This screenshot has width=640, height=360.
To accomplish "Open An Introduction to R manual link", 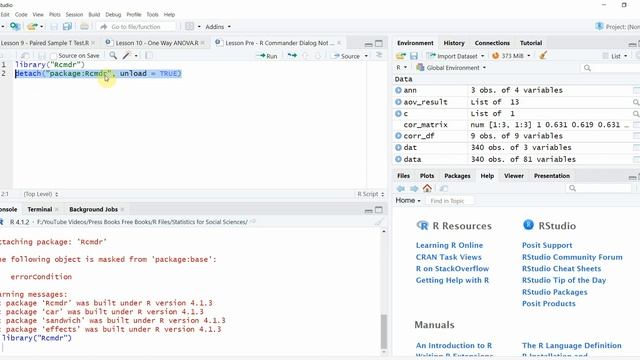I will pos(453,345).
